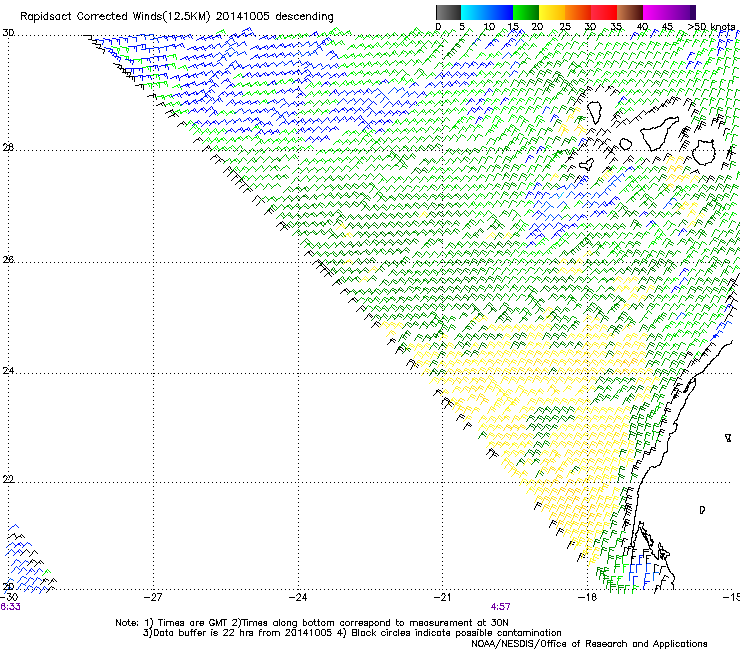This screenshot has height=650, width=740.
Task: Click the longitude "-30" axis label
Action: point(9,597)
